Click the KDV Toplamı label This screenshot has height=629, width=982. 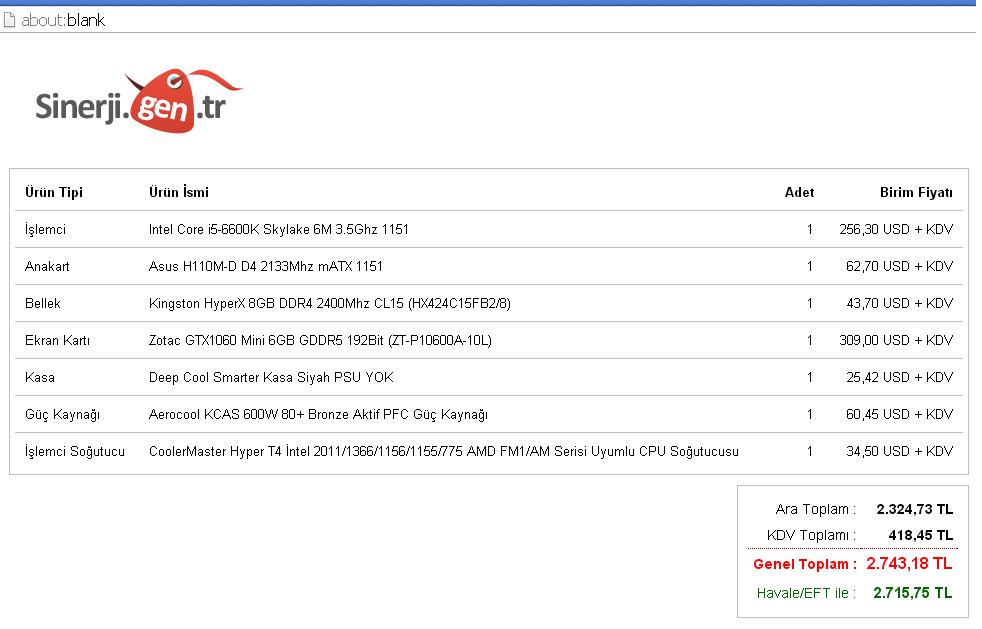click(811, 536)
